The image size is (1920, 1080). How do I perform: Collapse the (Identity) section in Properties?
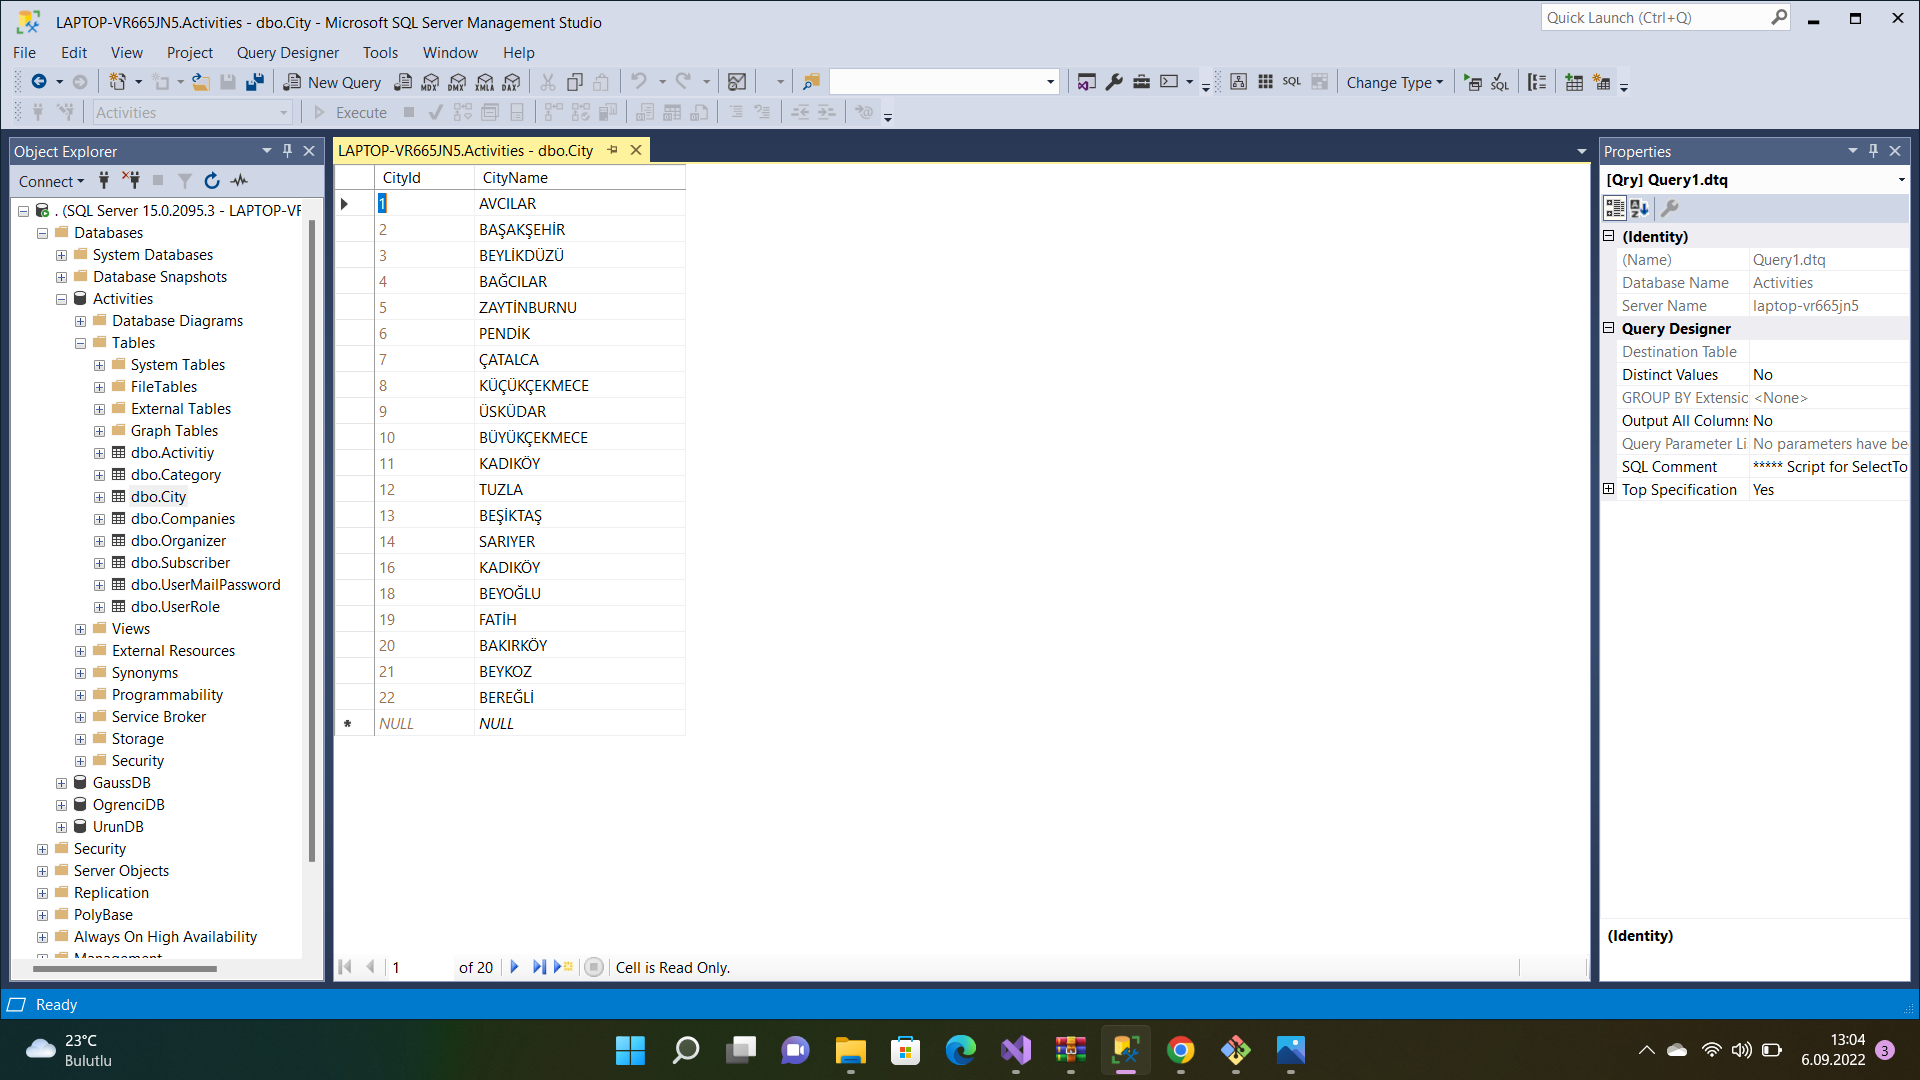pos(1609,236)
